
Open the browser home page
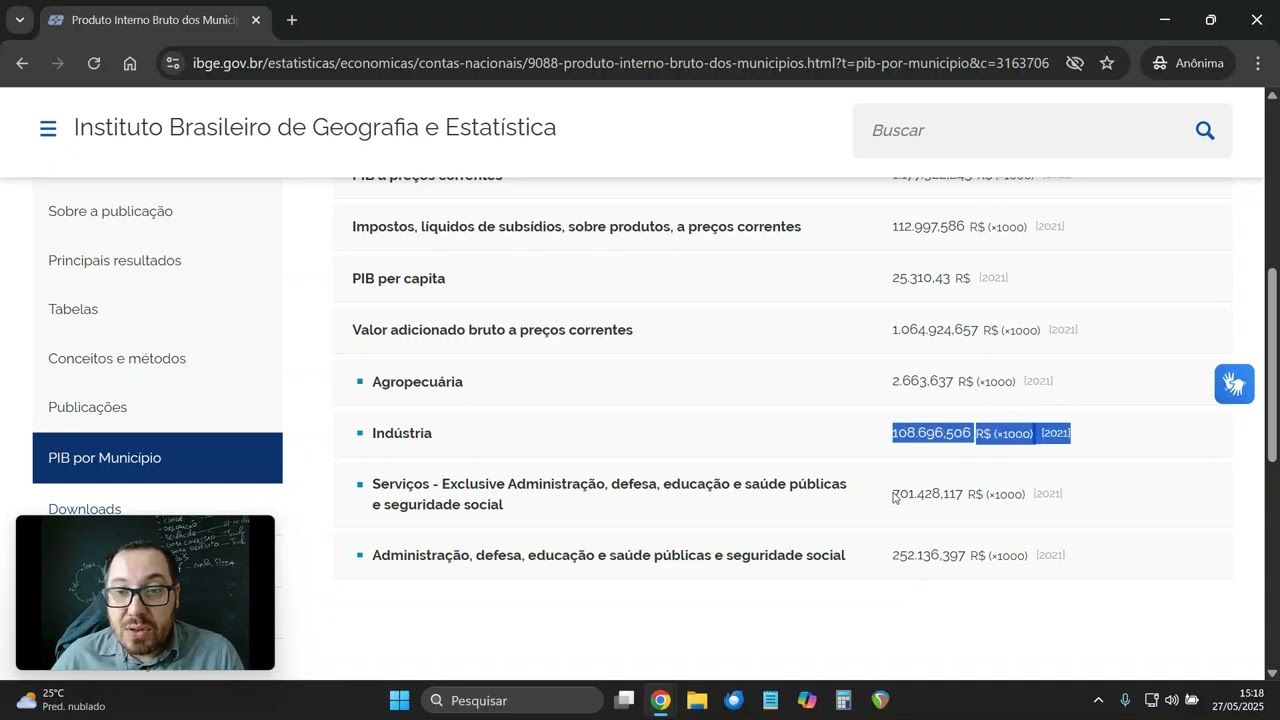[130, 63]
